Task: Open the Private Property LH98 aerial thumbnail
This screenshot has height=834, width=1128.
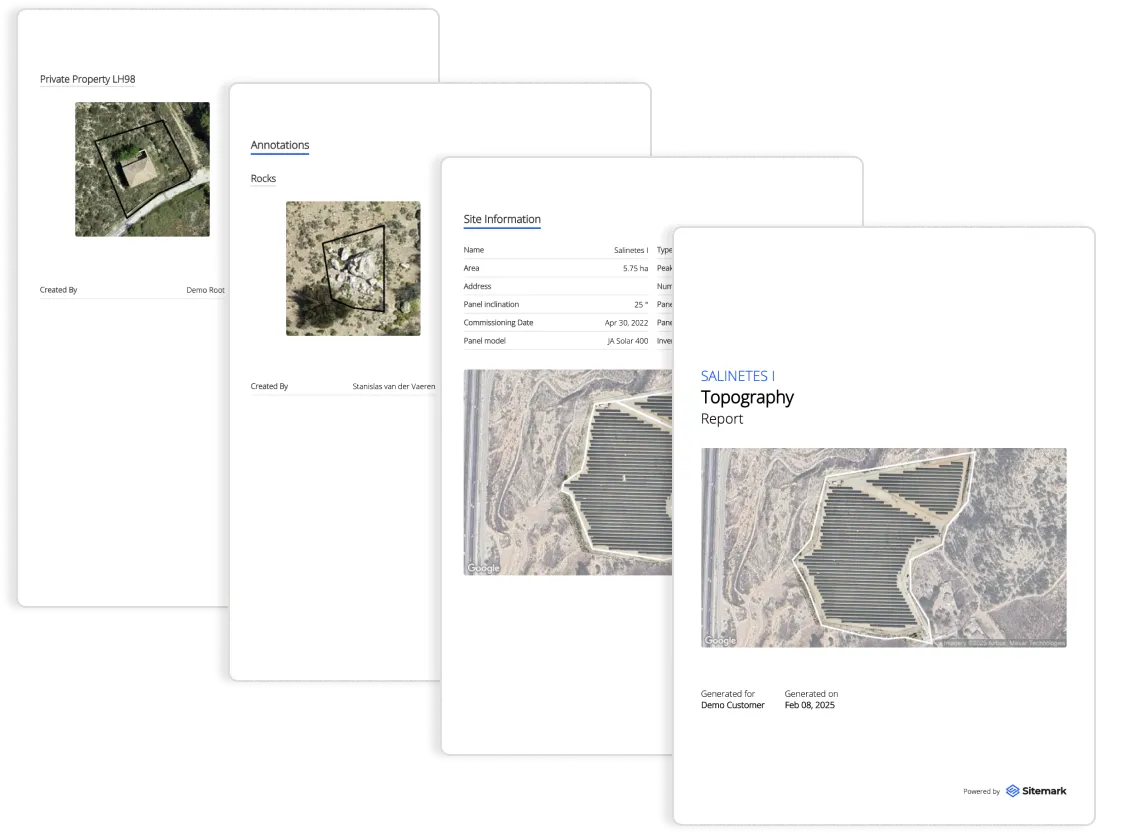Action: coord(142,169)
